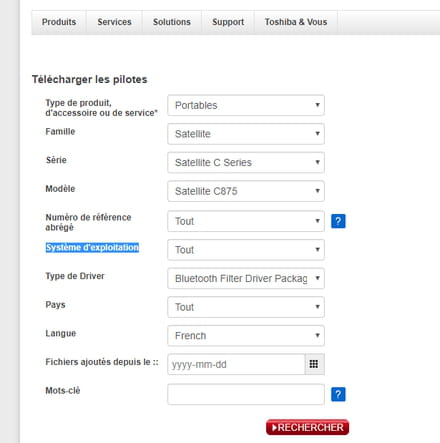Open the Type de produit dropdown

246,105
